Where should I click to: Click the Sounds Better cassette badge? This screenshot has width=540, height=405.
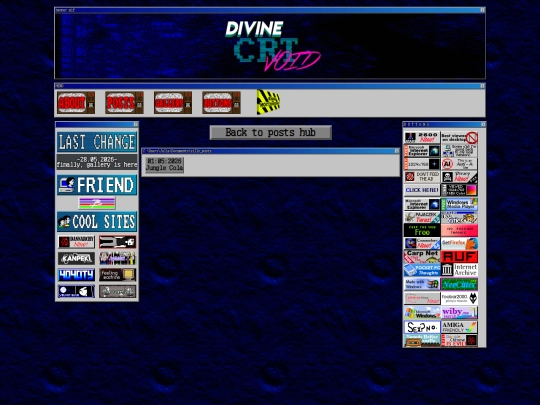pos(422,340)
